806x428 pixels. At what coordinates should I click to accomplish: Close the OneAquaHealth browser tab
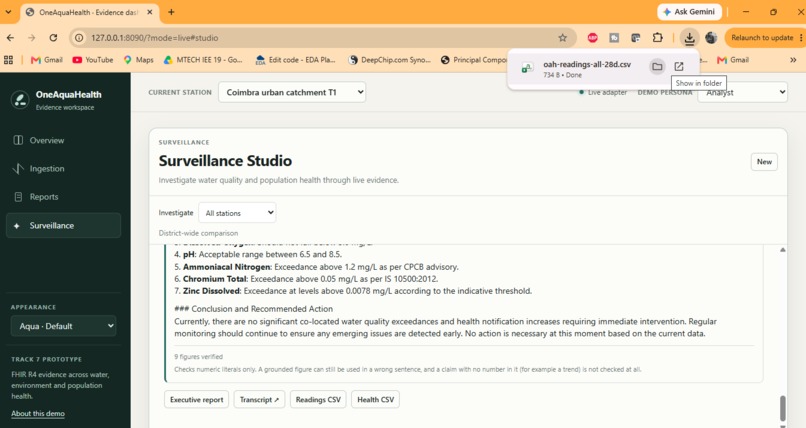click(x=150, y=12)
